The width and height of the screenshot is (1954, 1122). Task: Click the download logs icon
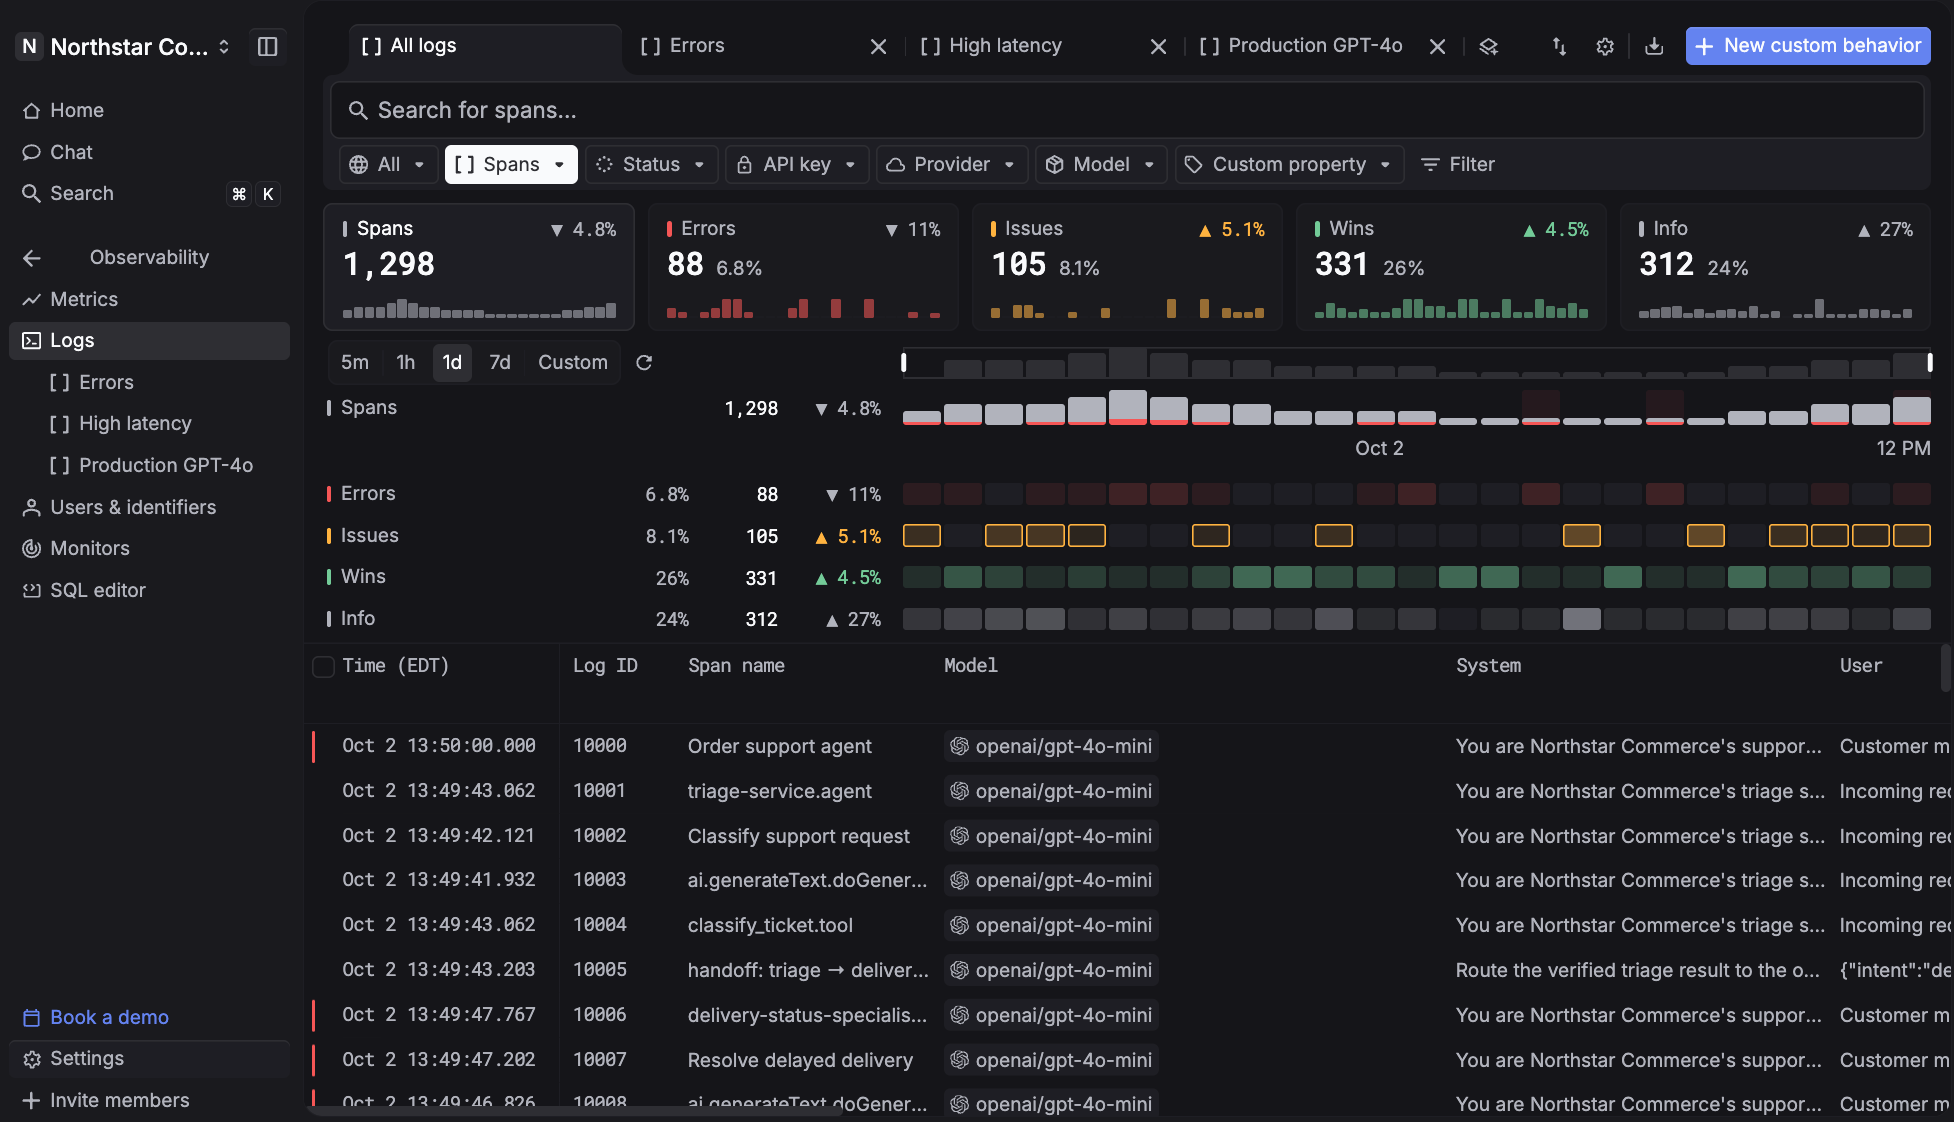pos(1654,46)
